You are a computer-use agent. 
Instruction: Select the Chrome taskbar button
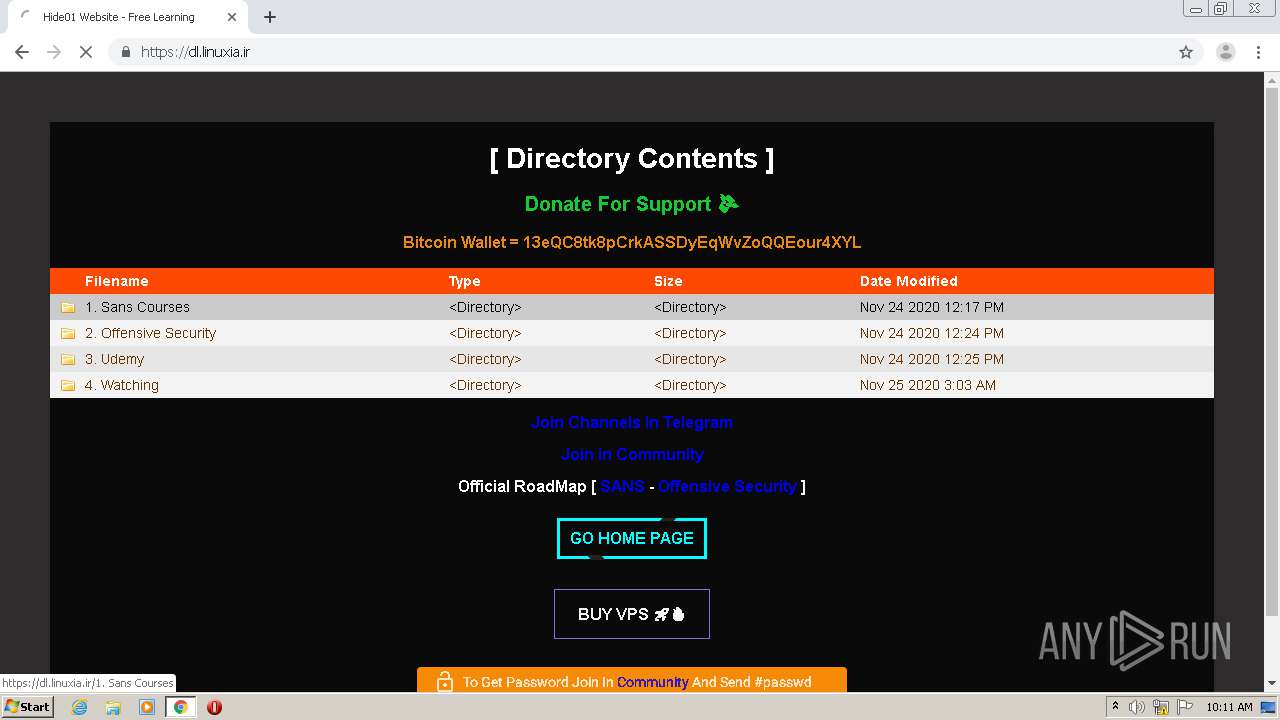click(x=181, y=707)
